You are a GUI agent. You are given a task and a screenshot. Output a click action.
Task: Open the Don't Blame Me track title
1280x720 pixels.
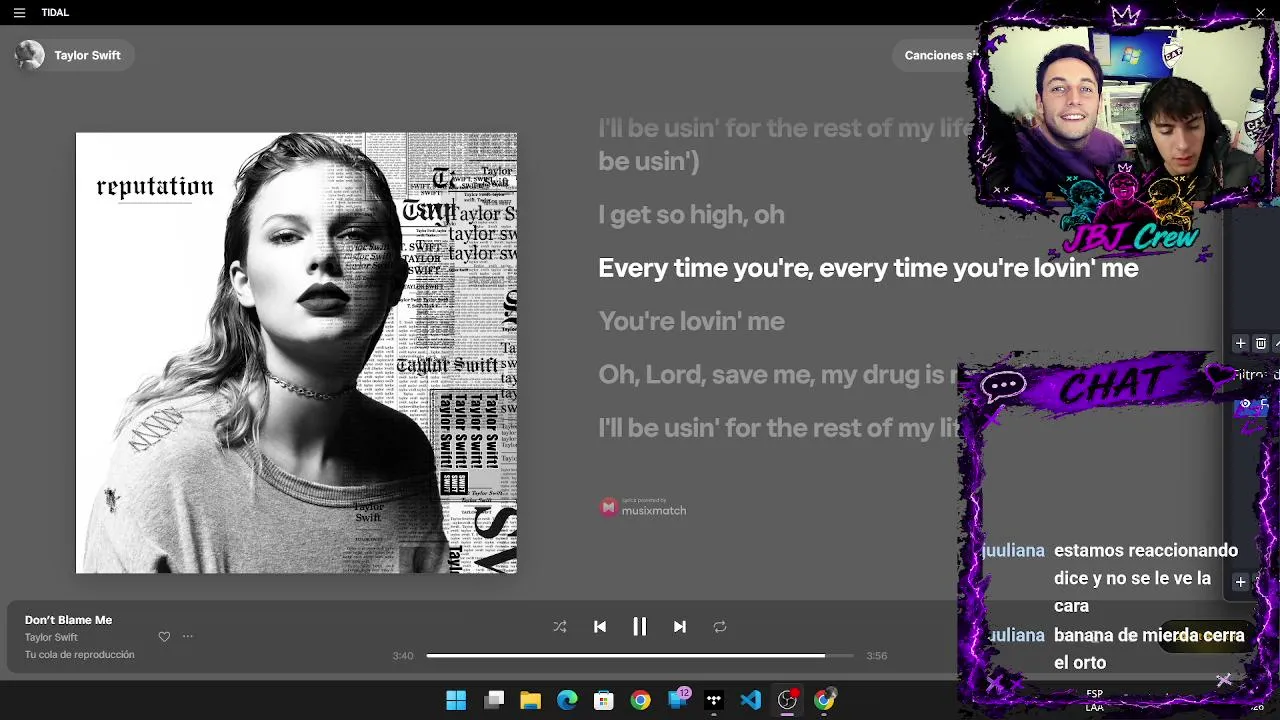point(68,620)
